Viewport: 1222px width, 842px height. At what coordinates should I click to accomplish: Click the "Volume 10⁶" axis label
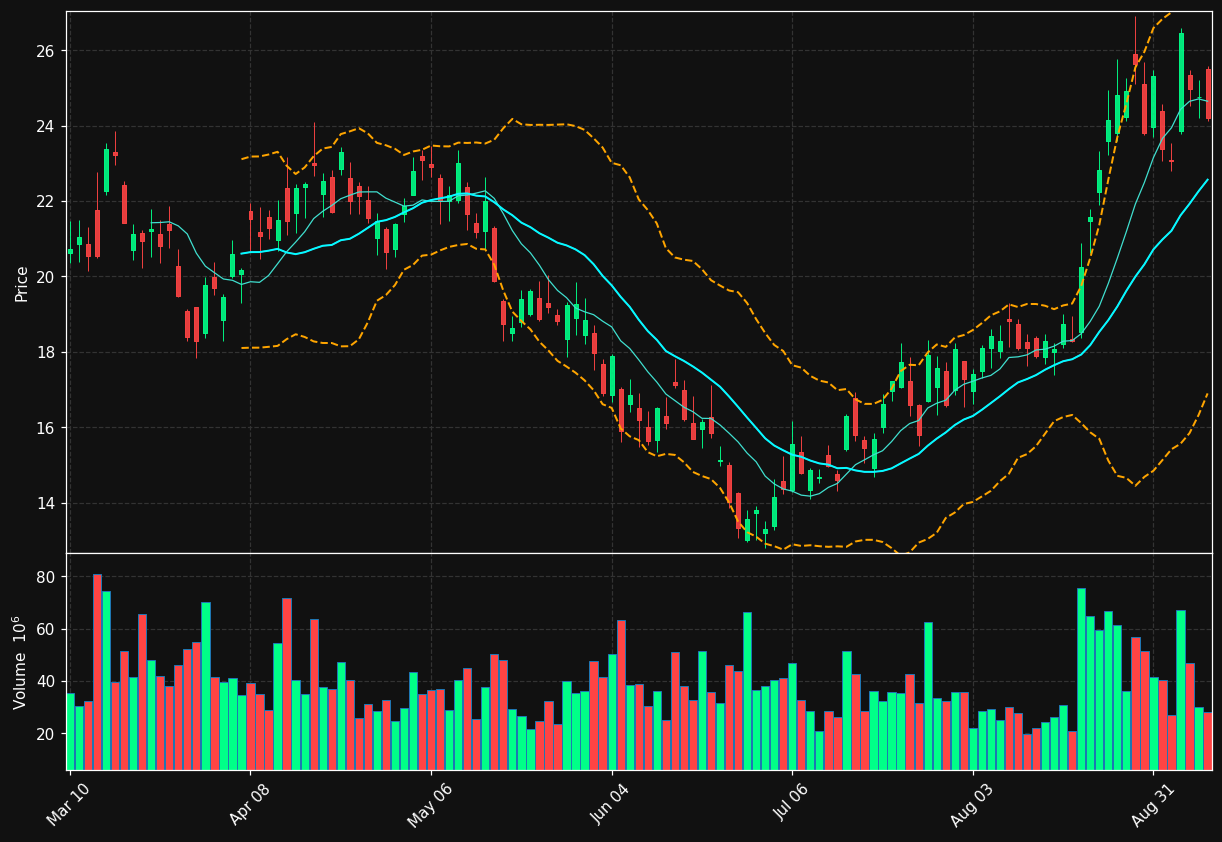(20, 662)
